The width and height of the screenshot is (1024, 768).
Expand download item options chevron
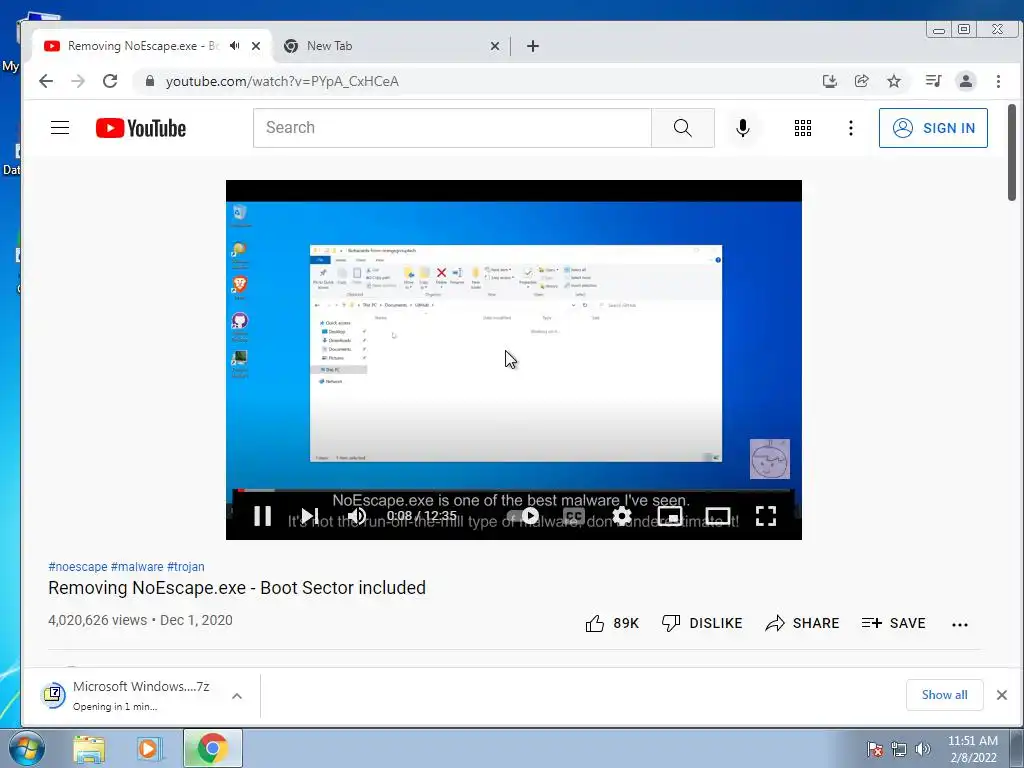237,696
